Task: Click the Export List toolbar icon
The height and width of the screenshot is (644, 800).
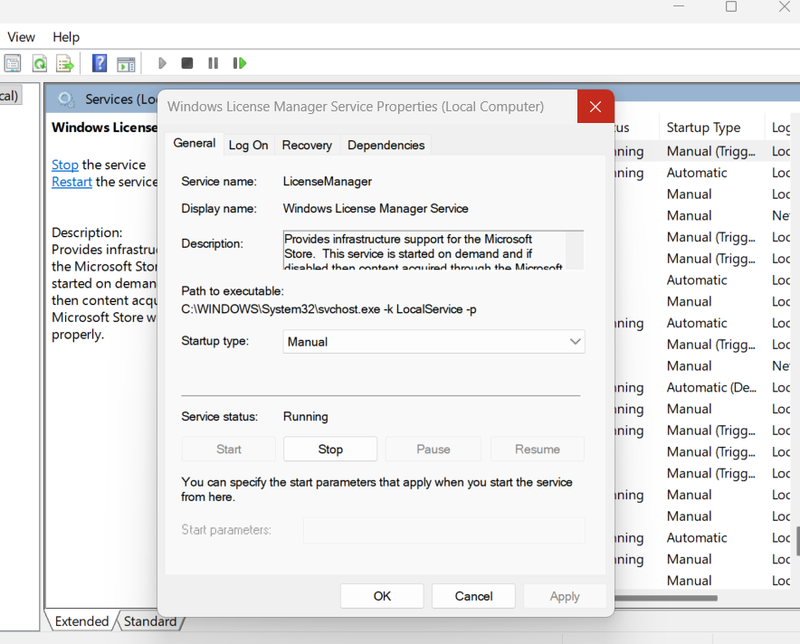Action: point(65,64)
